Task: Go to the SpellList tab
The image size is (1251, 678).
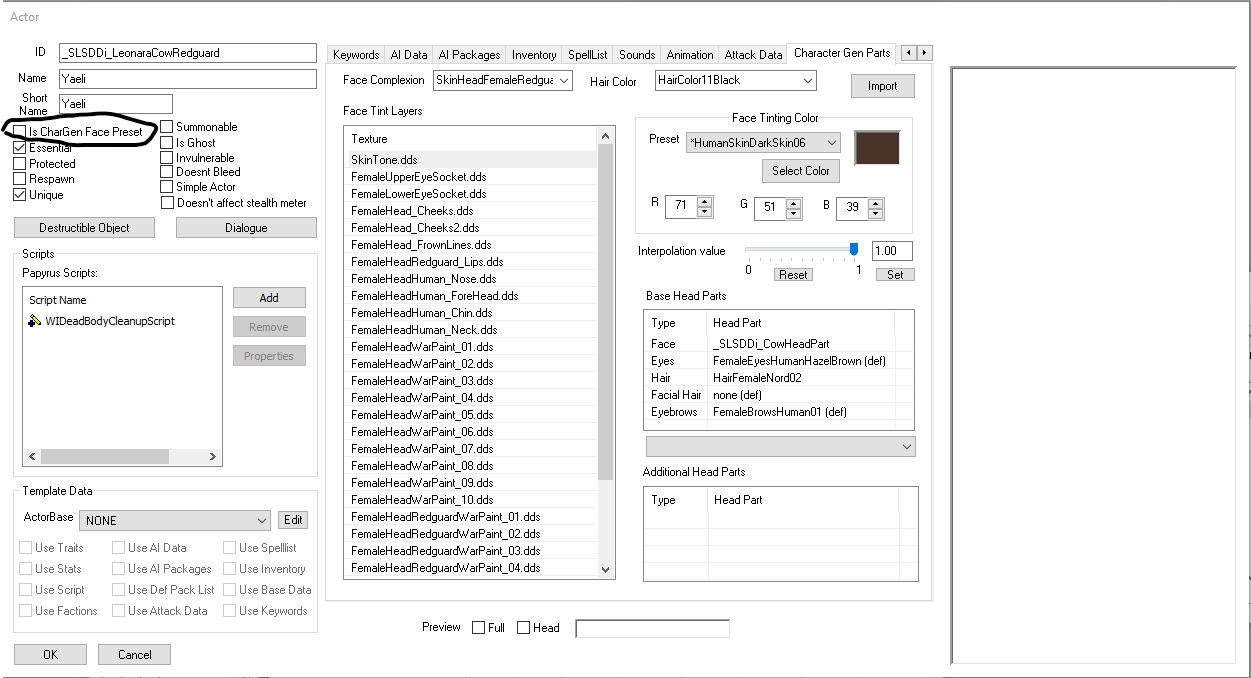Action: coord(588,55)
